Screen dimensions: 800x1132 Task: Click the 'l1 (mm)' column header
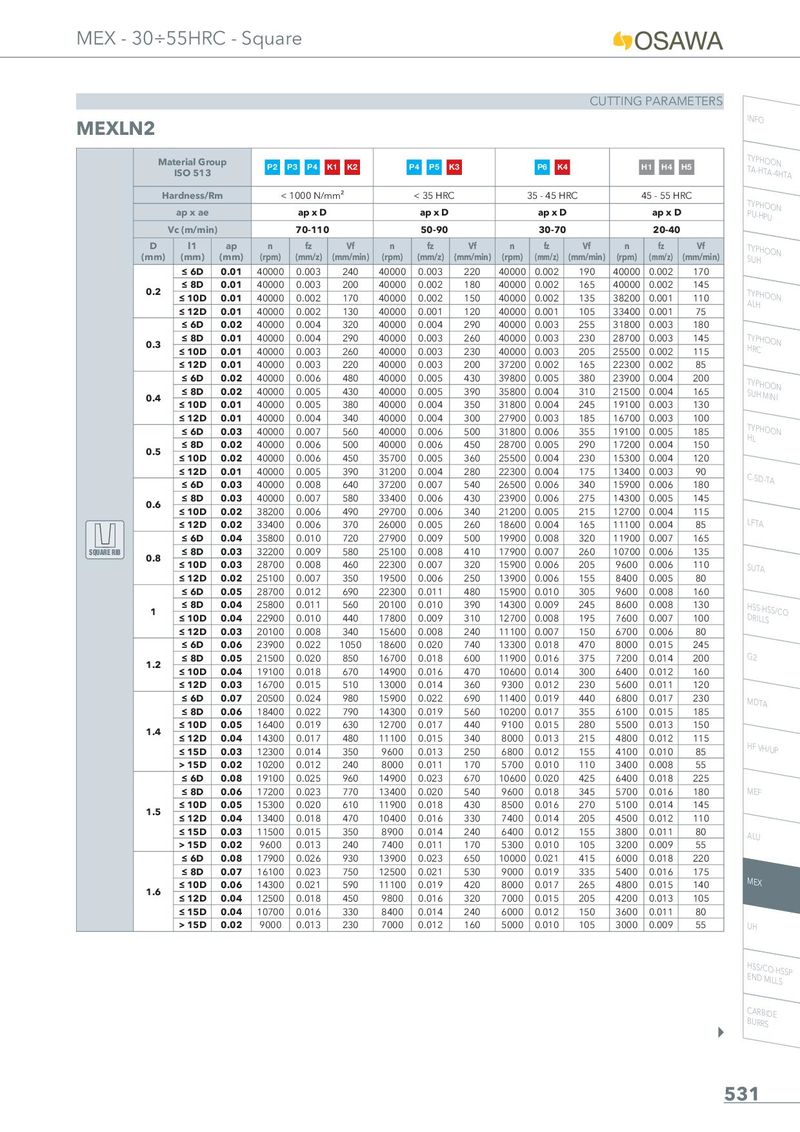point(192,251)
